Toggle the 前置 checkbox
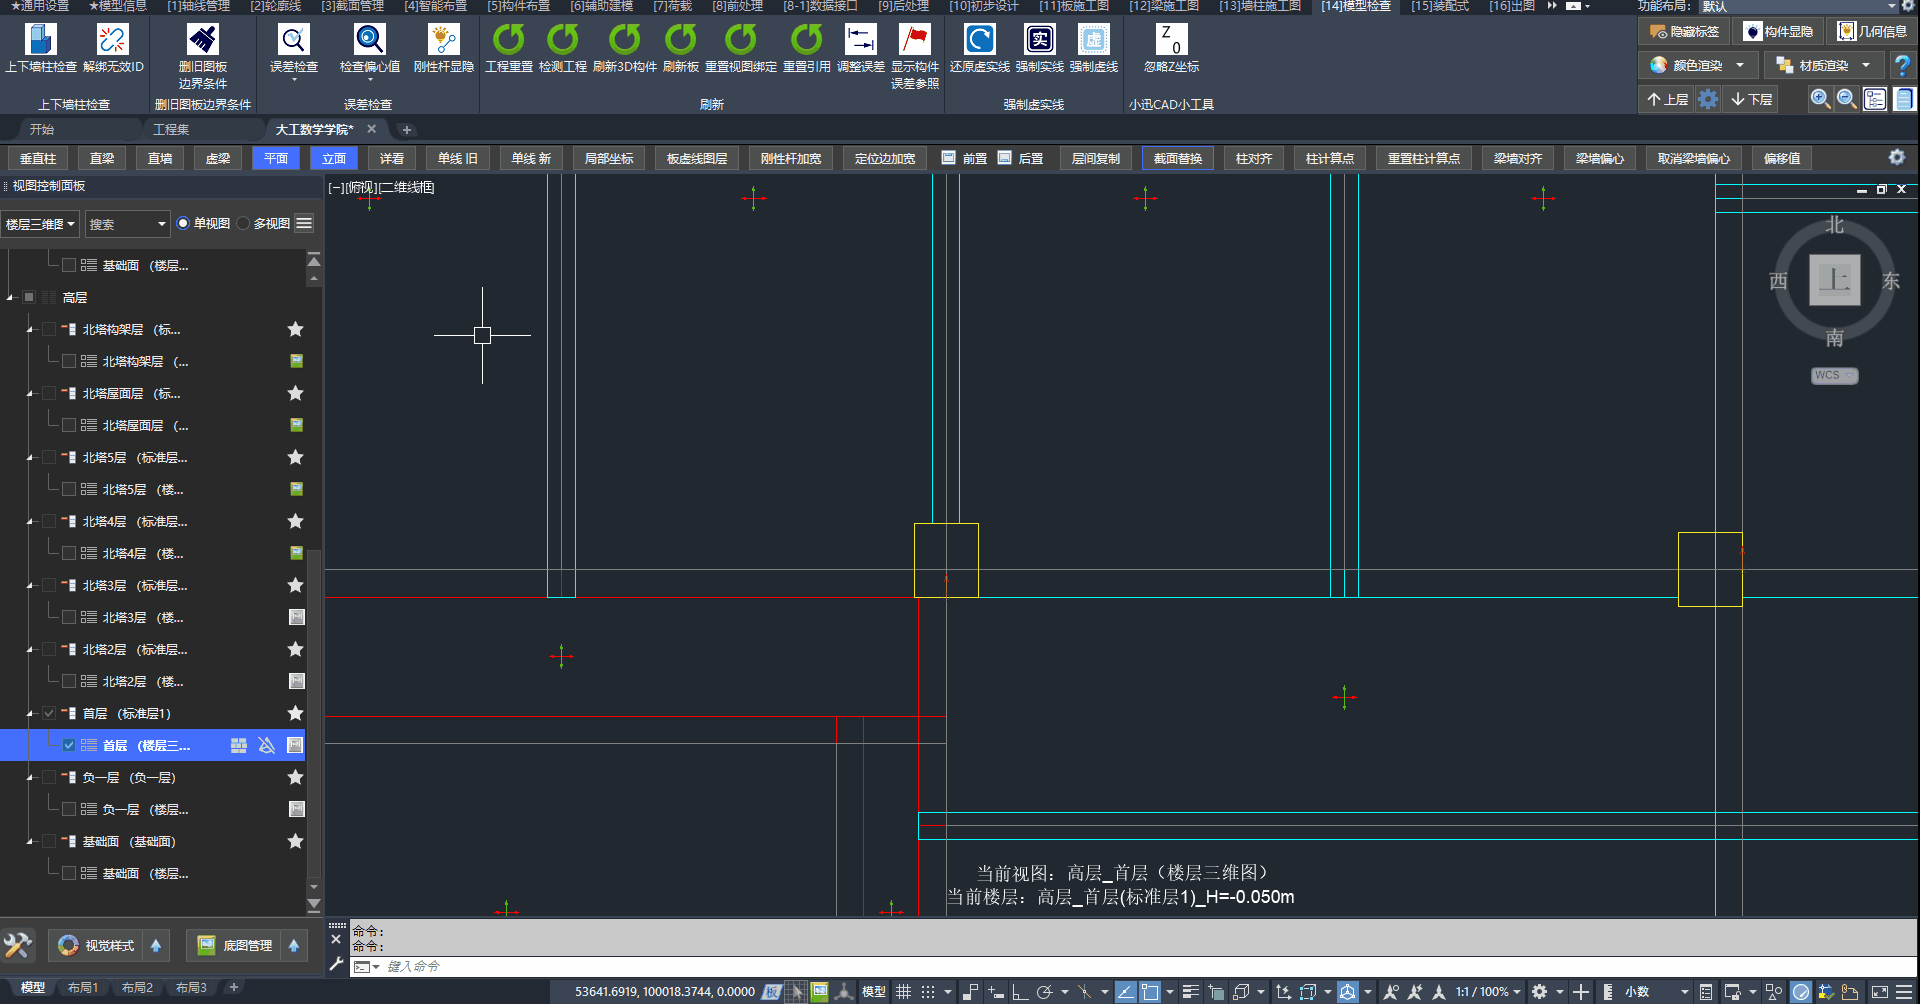The width and height of the screenshot is (1920, 1004). pos(949,158)
